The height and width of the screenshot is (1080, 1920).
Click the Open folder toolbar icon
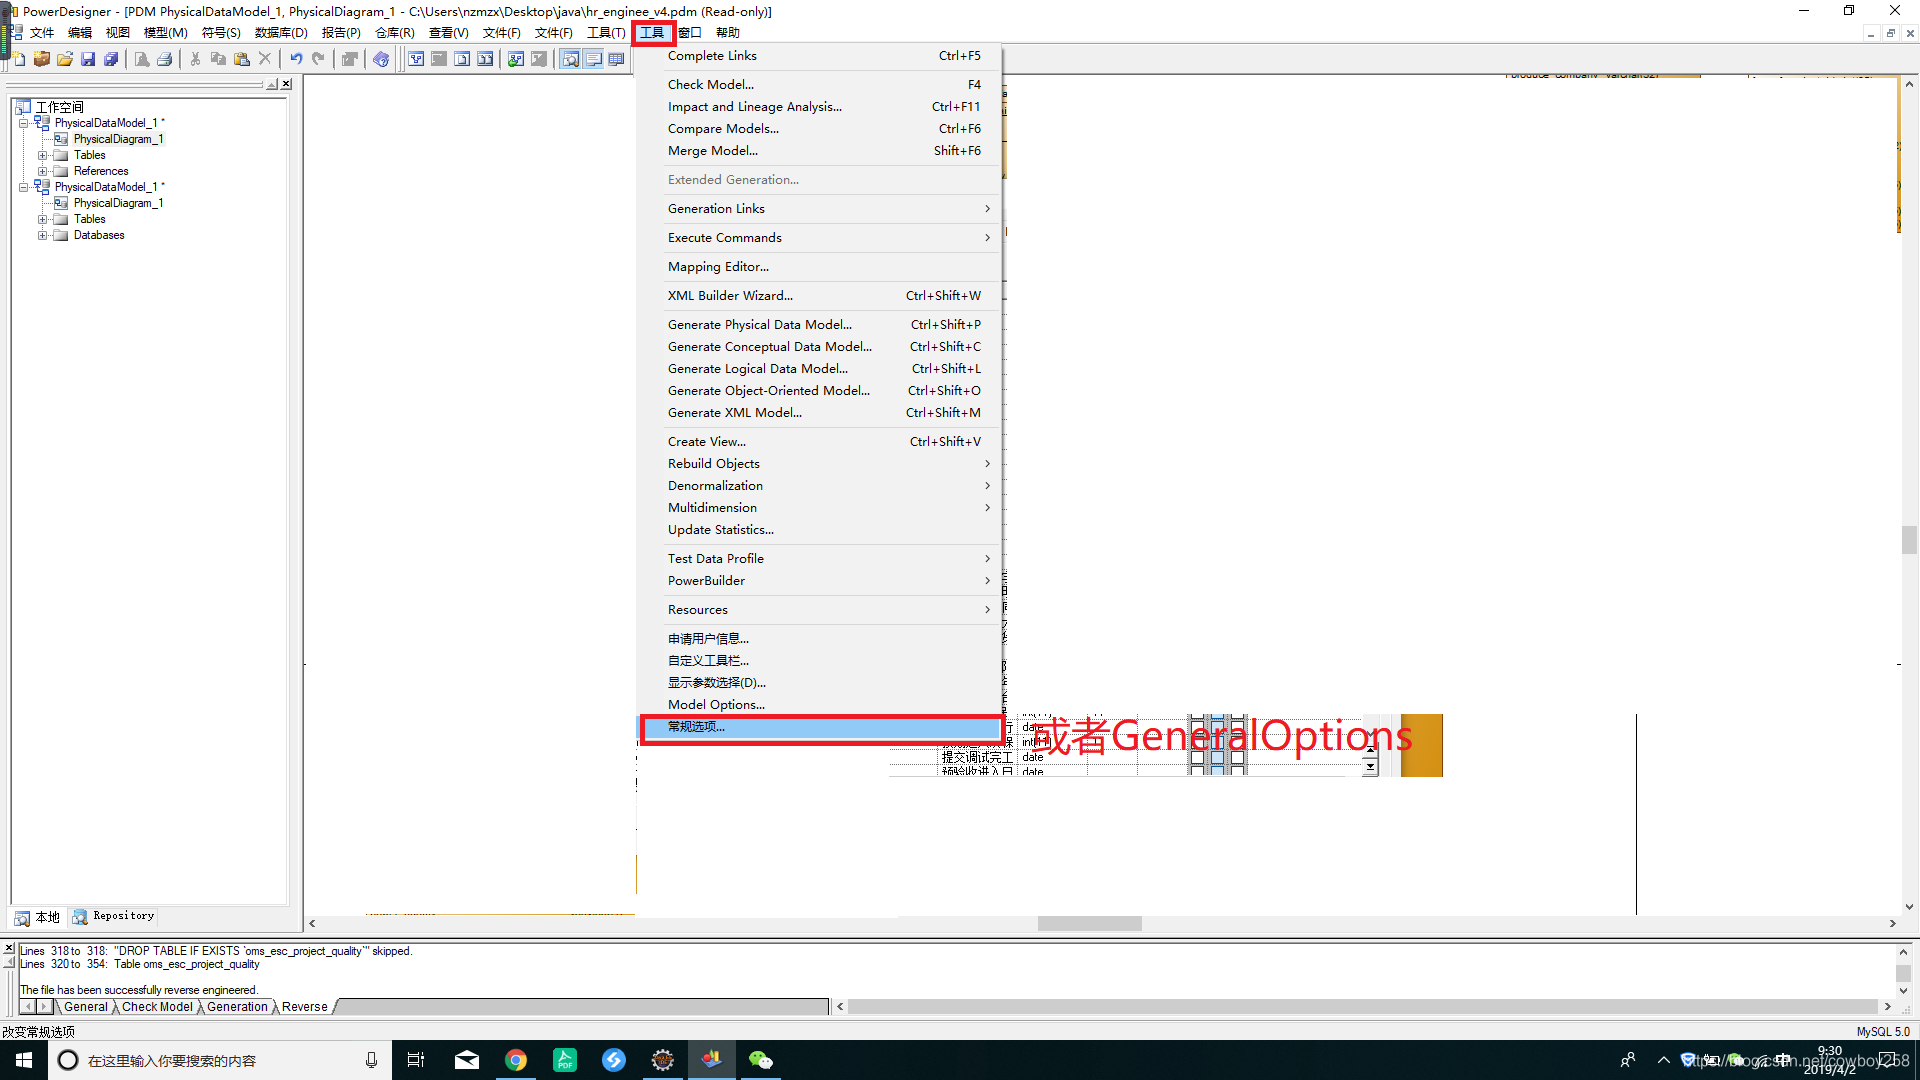(x=65, y=59)
